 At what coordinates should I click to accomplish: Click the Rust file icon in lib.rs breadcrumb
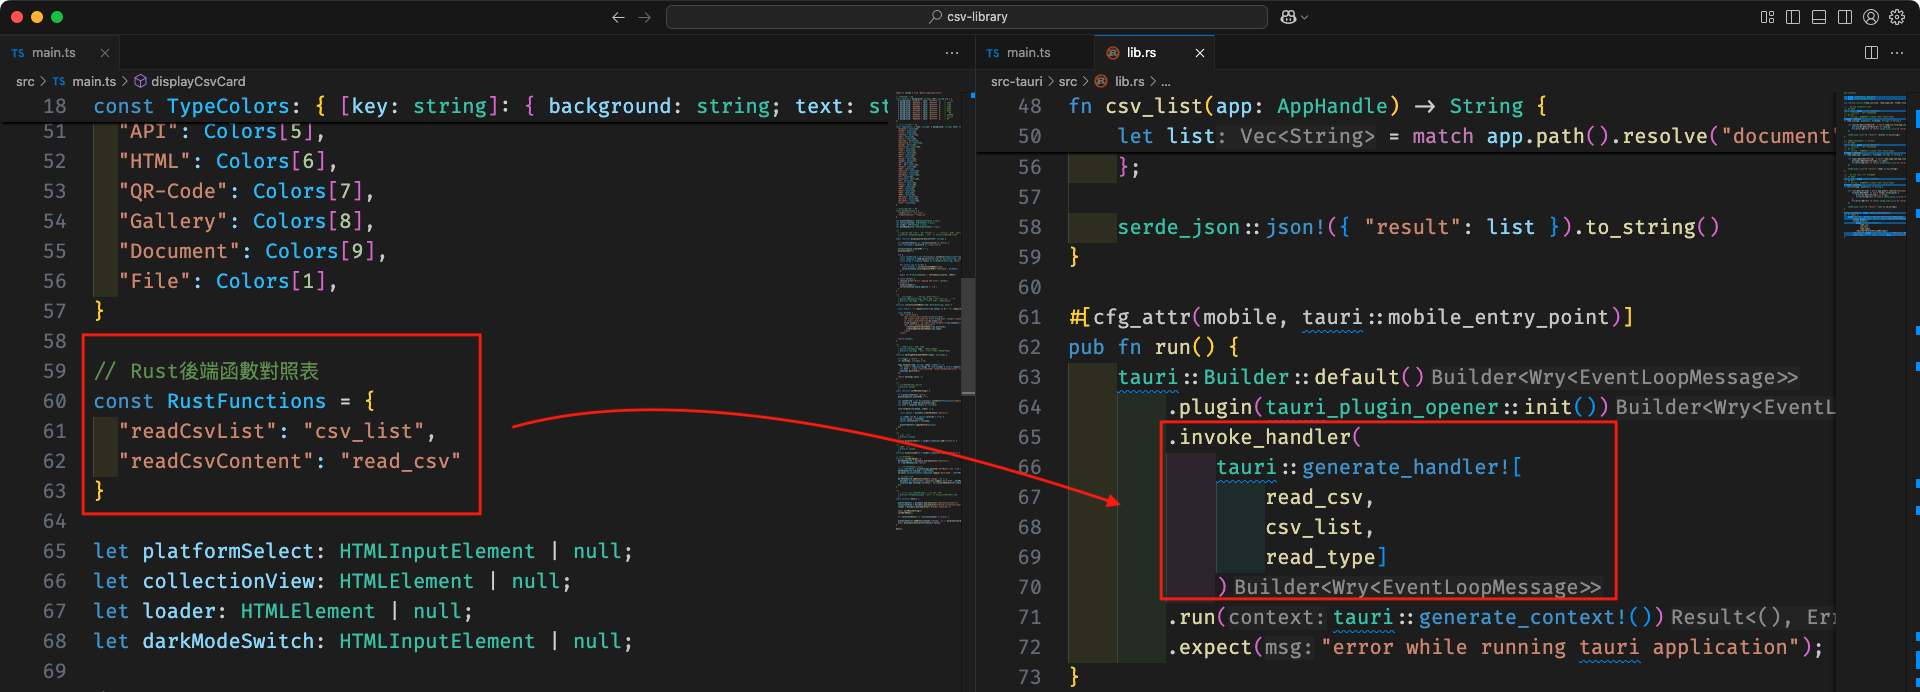[x=1102, y=82]
